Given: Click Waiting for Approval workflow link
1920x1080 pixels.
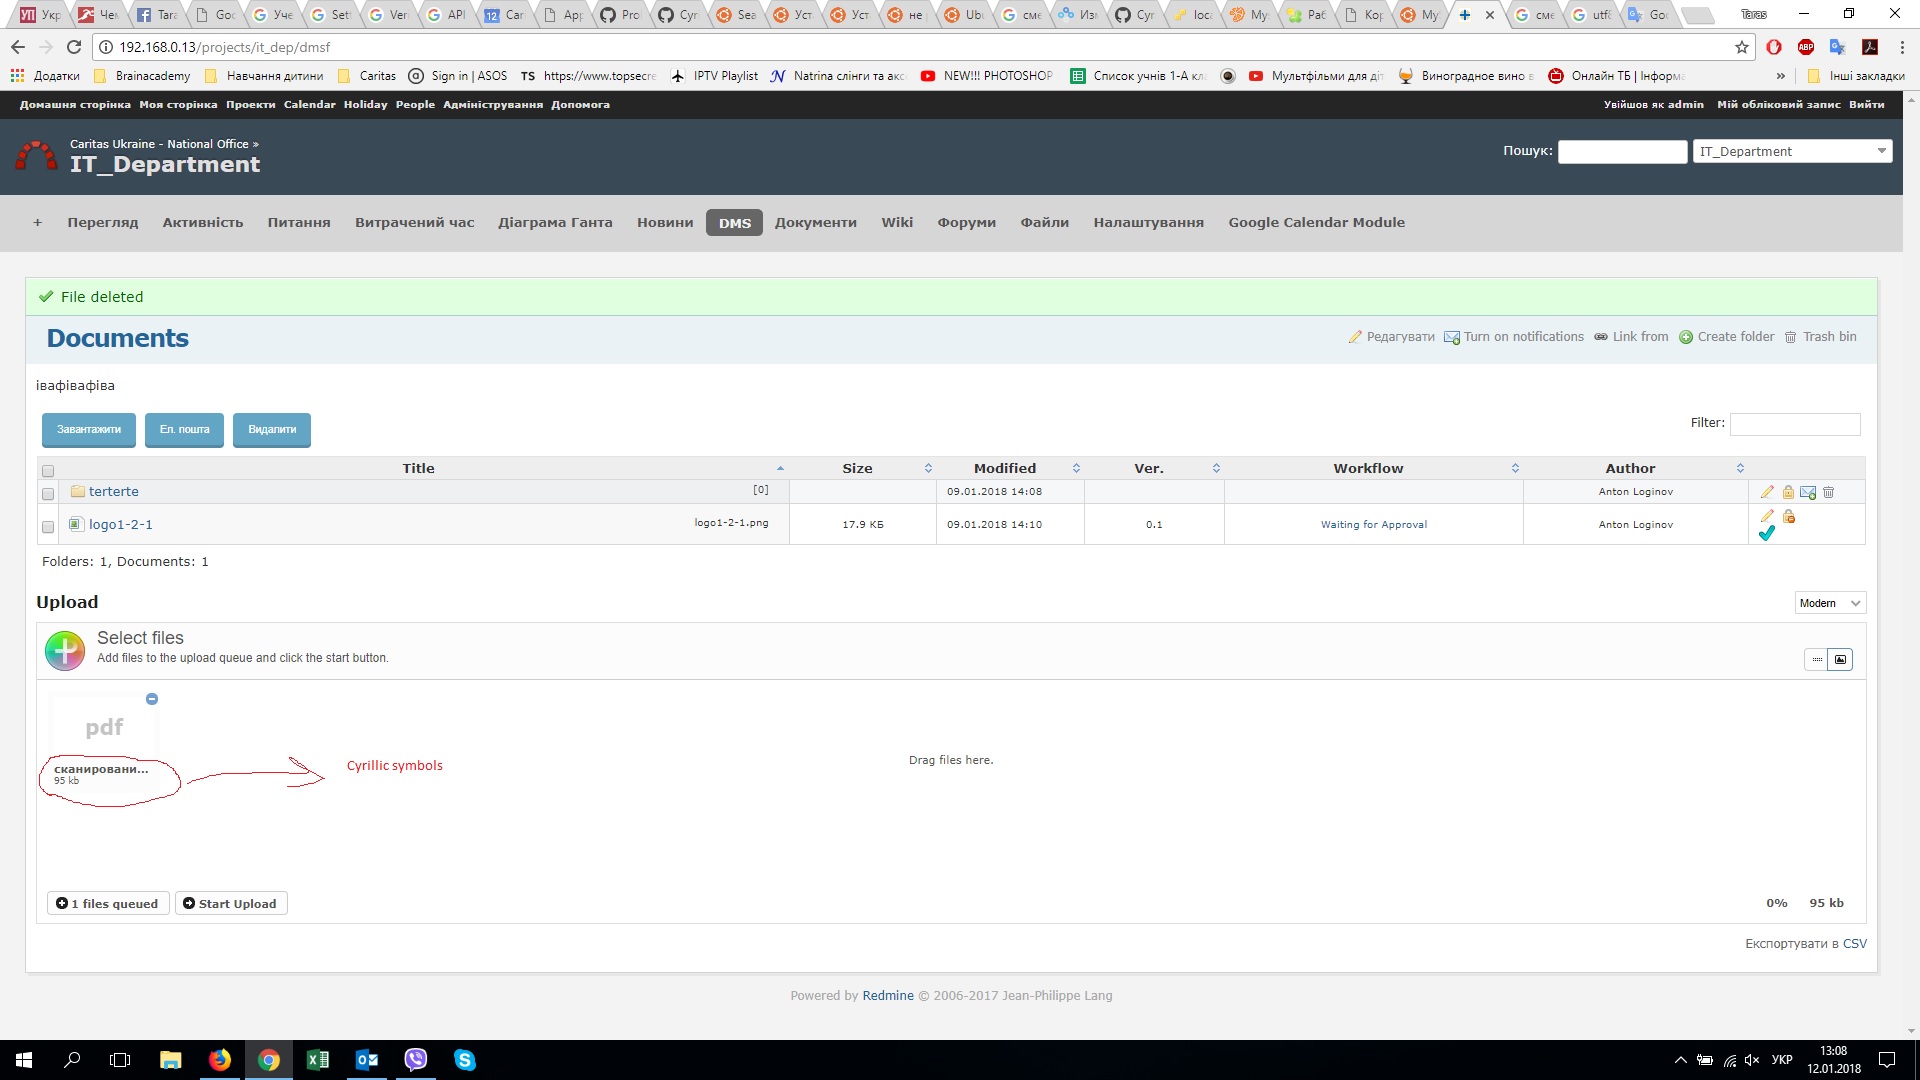Looking at the screenshot, I should coord(1374,524).
